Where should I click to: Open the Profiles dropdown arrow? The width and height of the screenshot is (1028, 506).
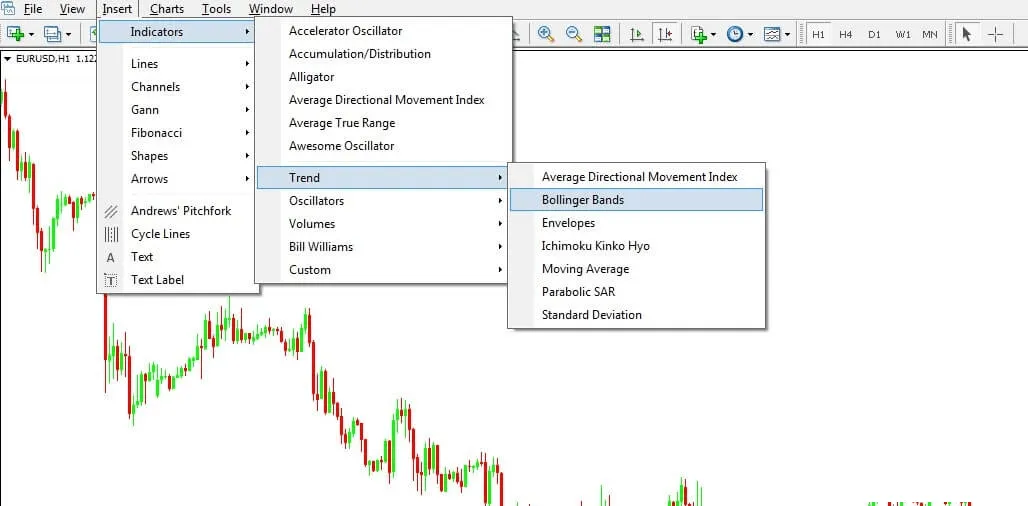[68, 34]
